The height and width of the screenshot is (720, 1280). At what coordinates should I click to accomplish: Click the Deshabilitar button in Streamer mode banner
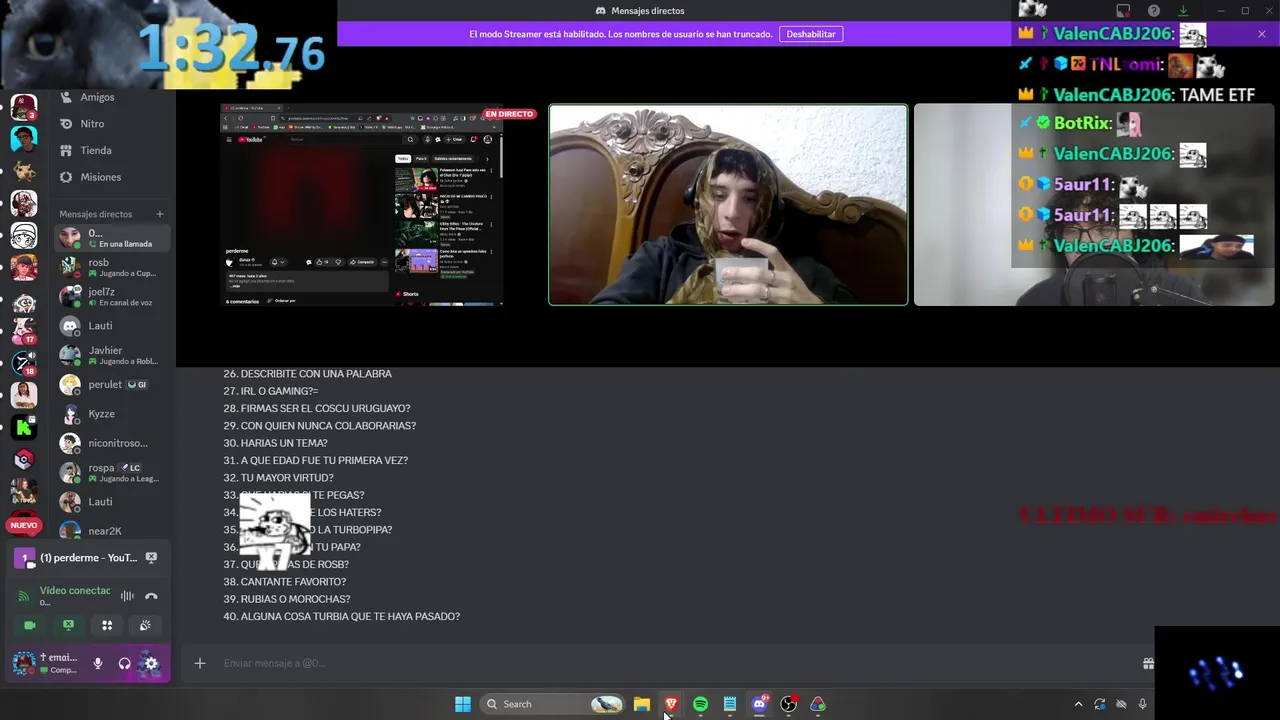click(811, 34)
